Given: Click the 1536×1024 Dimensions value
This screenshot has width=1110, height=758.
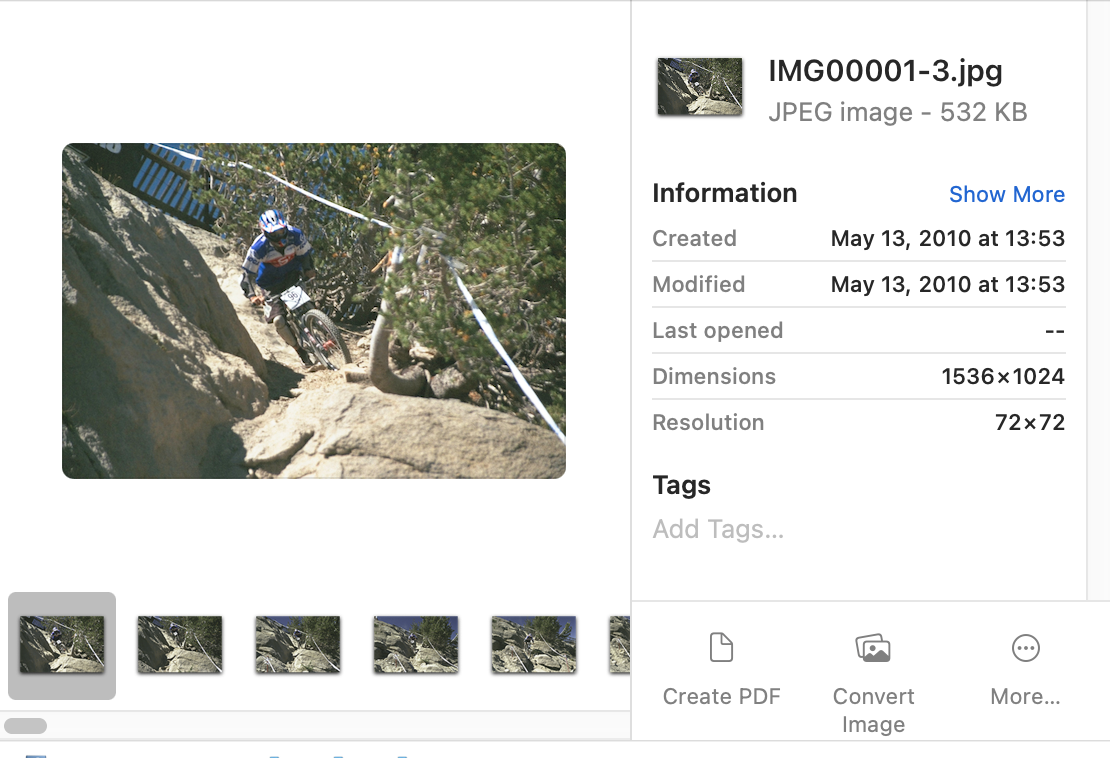Looking at the screenshot, I should coord(1002,377).
